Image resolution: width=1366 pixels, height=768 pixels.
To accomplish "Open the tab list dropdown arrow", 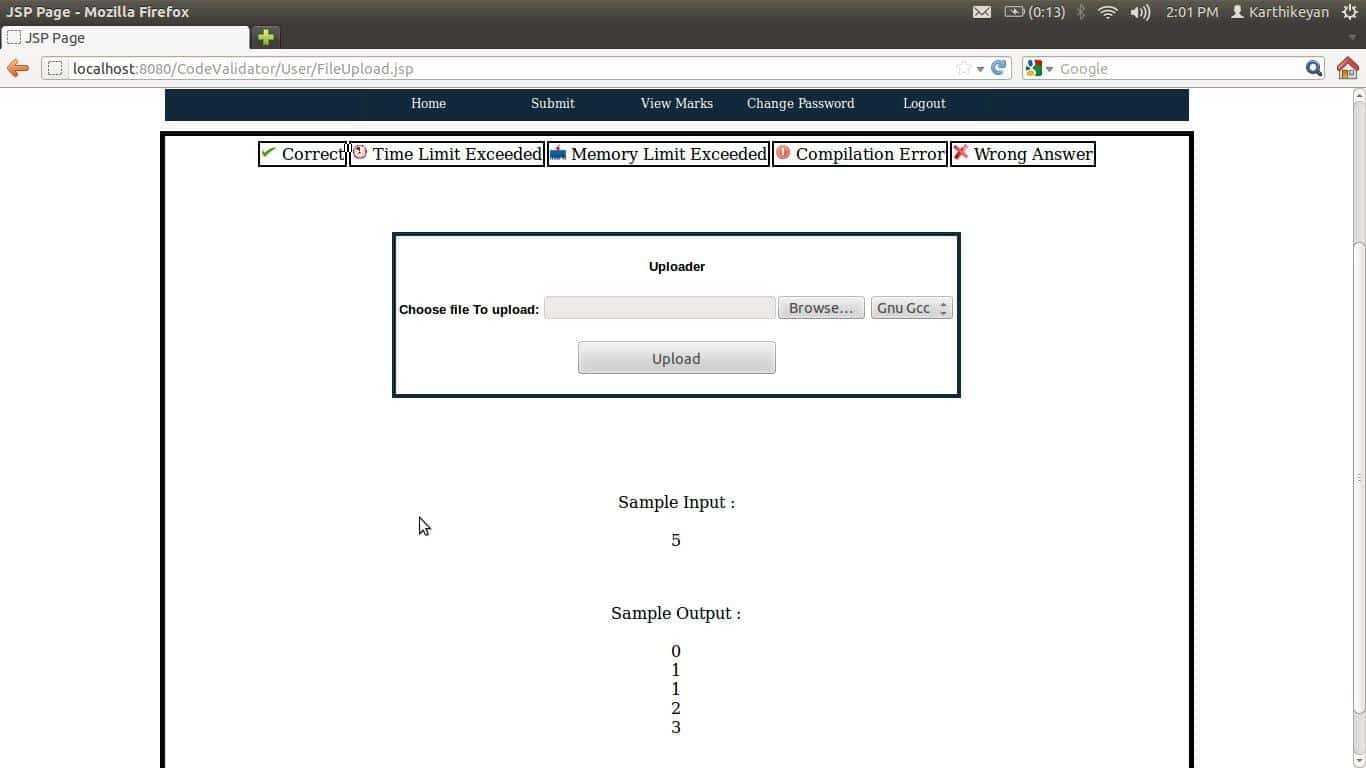I will [1352, 38].
